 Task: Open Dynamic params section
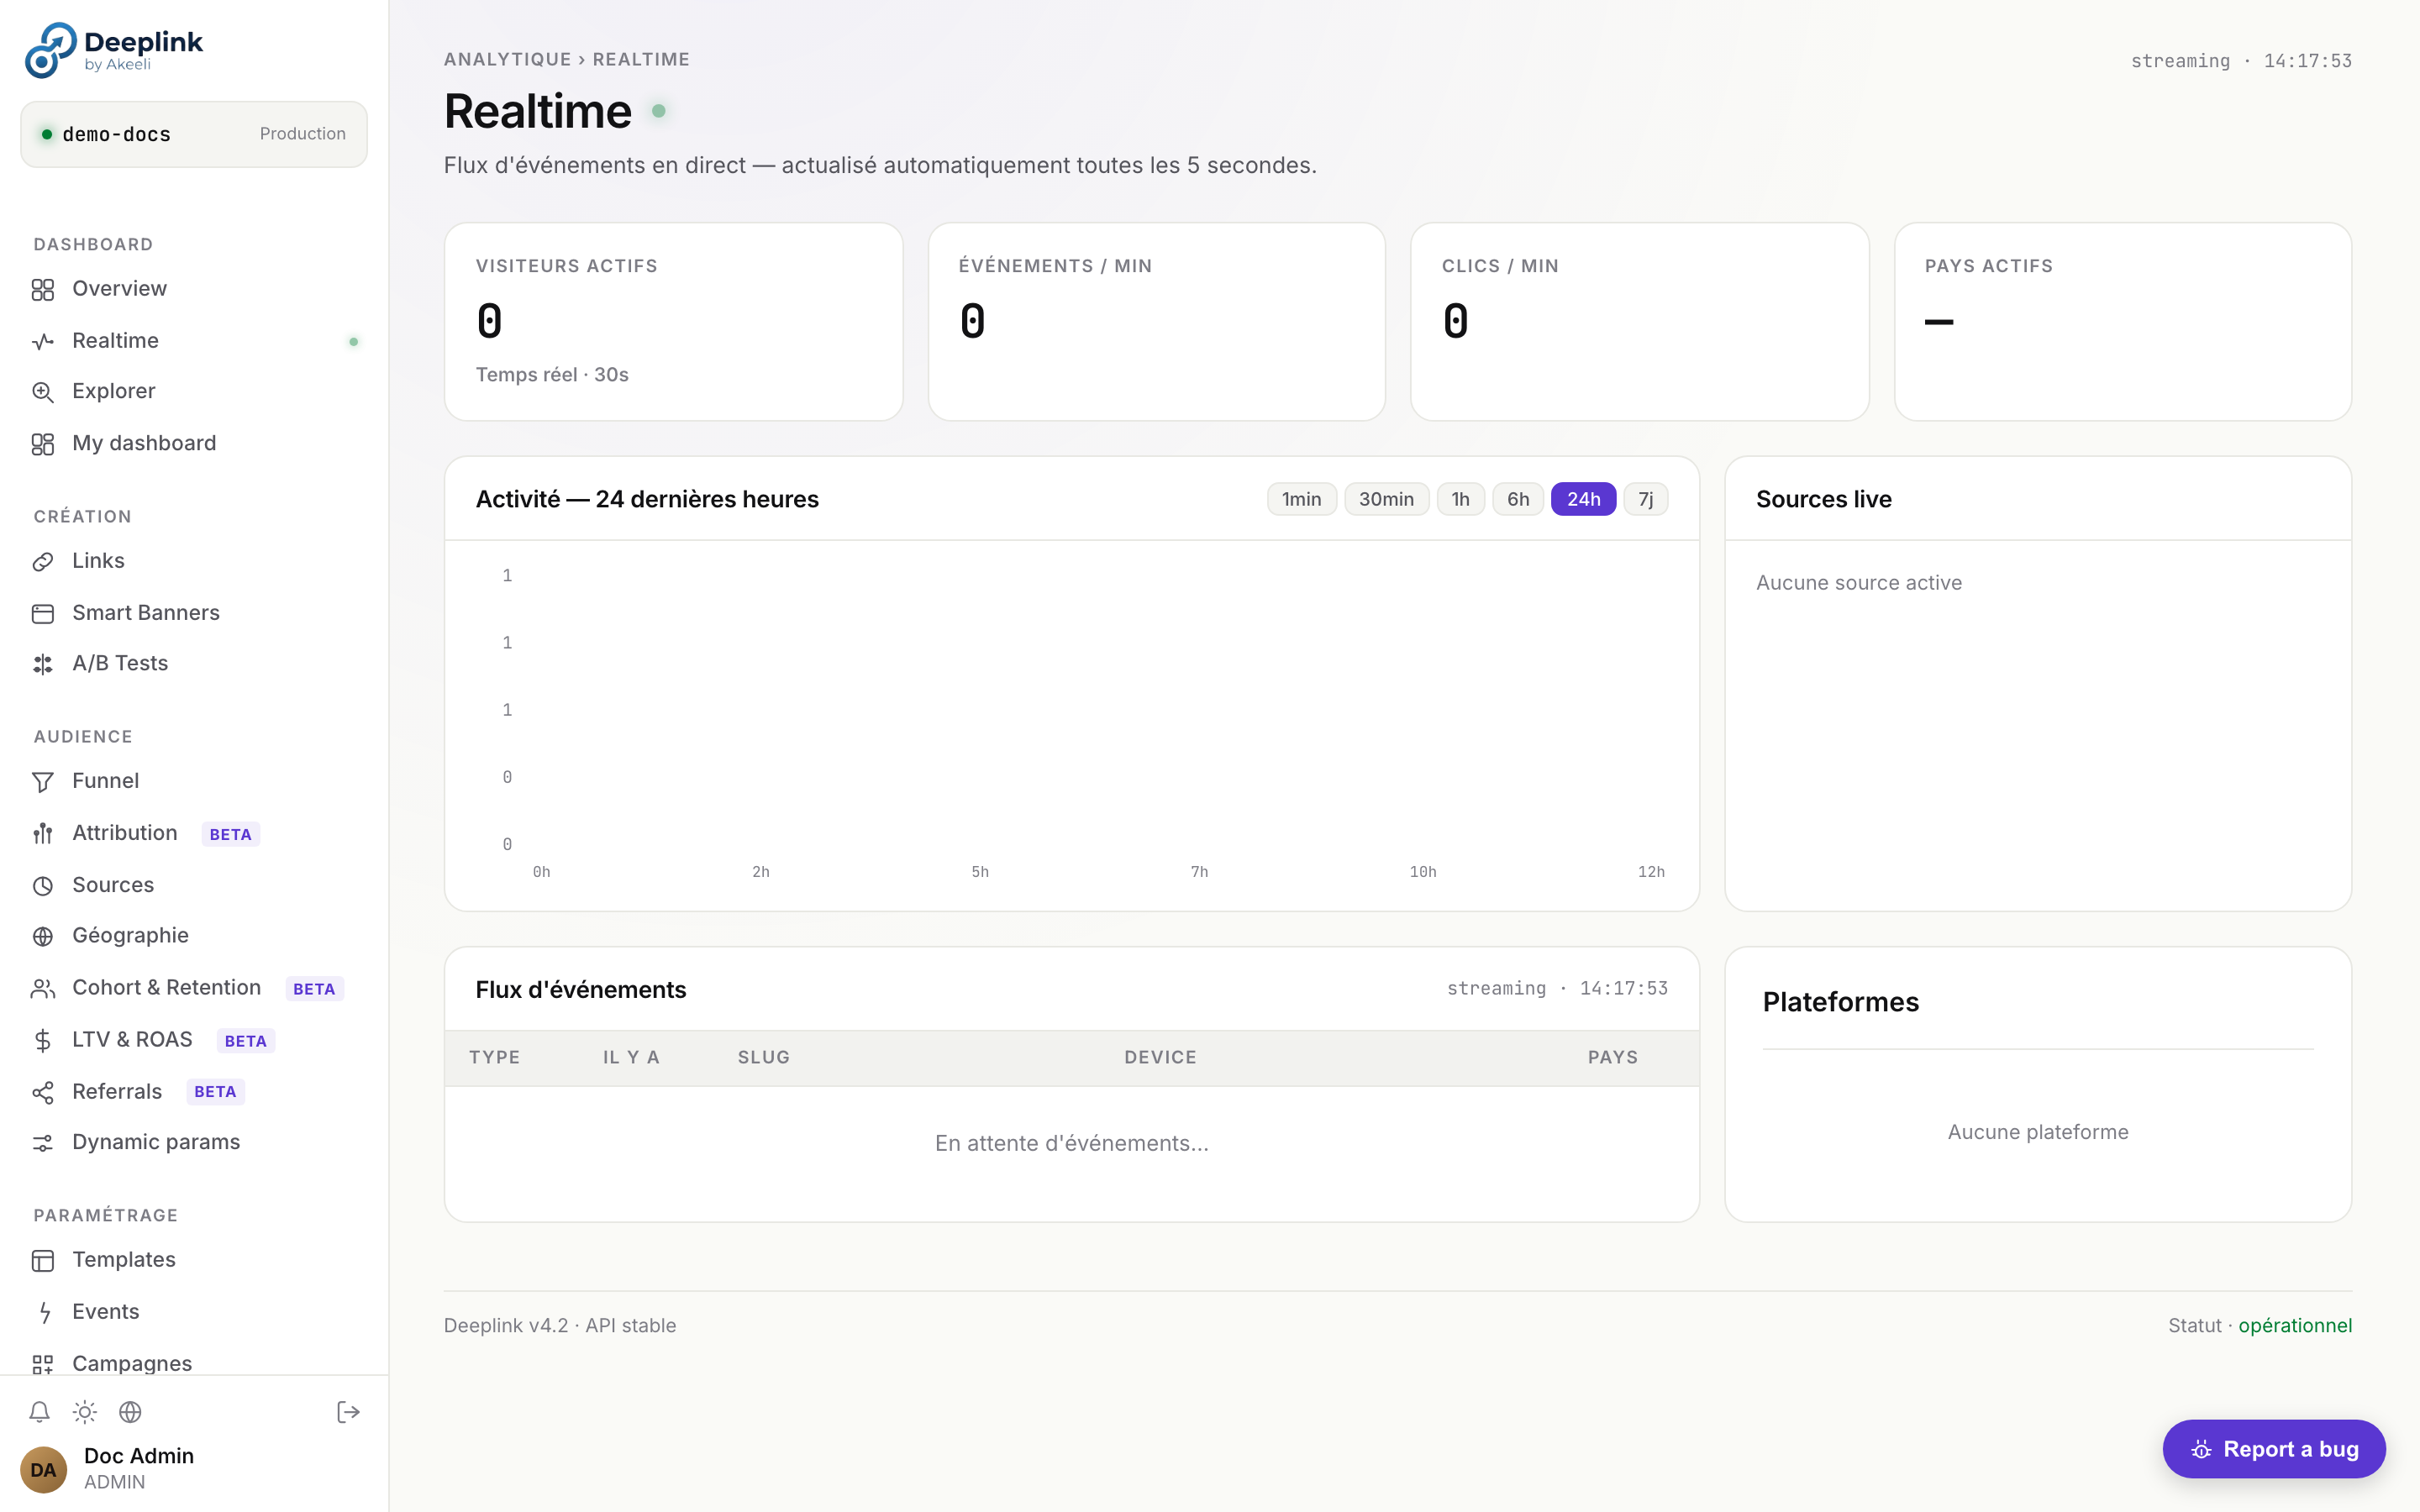click(x=194, y=1142)
